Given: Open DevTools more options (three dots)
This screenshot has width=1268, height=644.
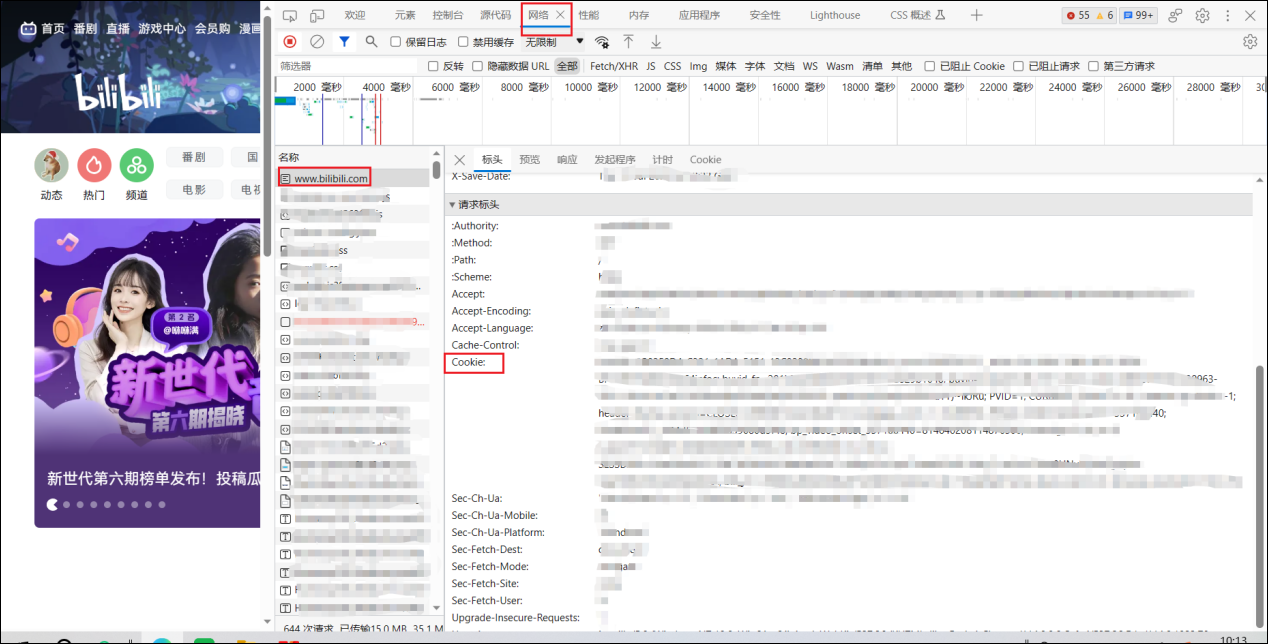Looking at the screenshot, I should tap(1229, 15).
